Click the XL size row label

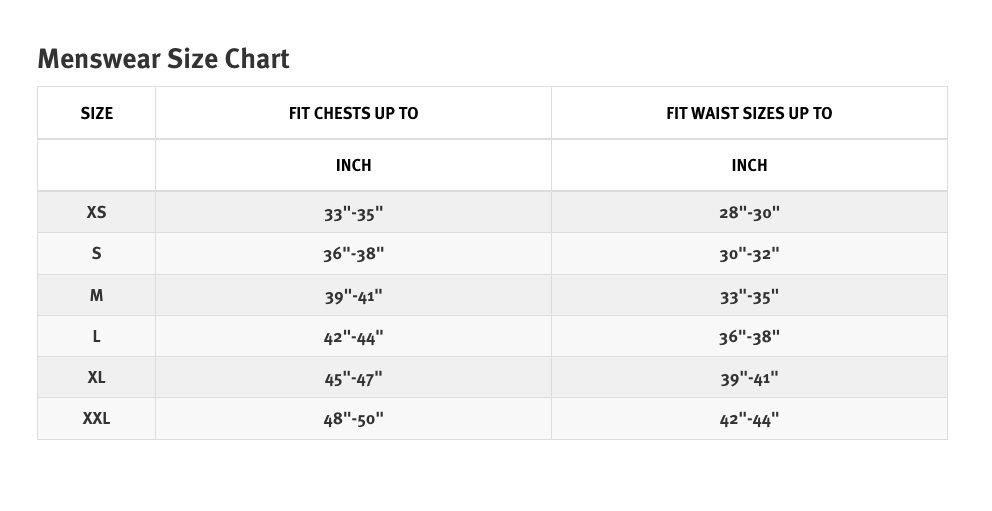(x=96, y=377)
